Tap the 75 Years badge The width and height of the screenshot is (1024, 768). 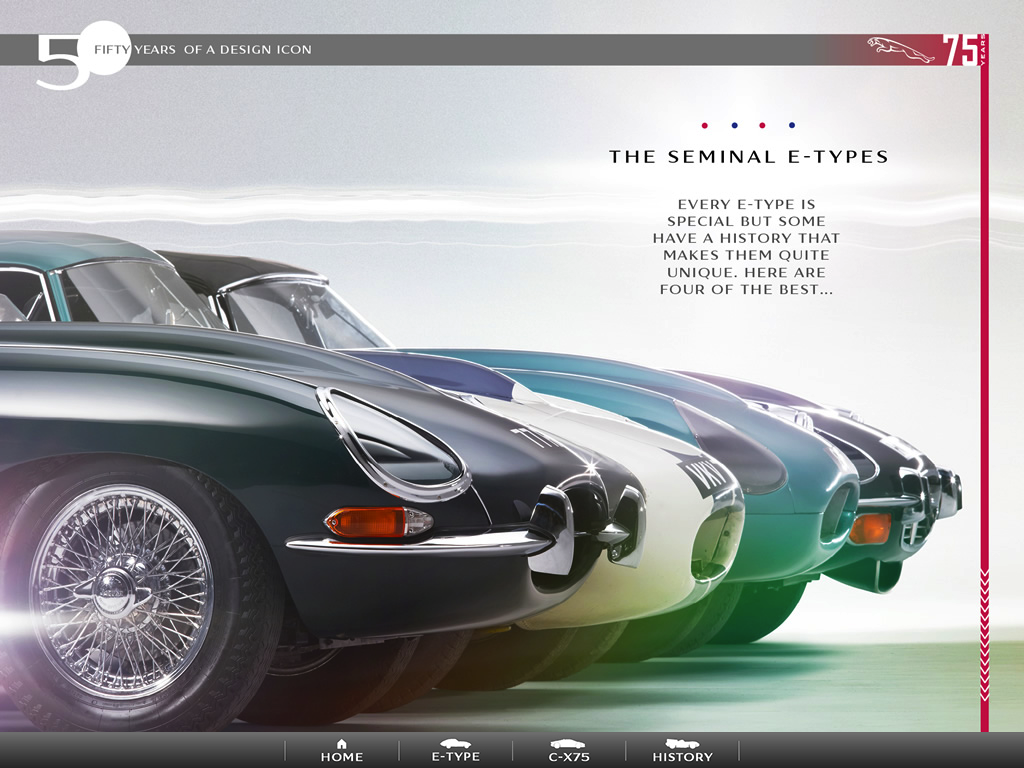tap(964, 49)
